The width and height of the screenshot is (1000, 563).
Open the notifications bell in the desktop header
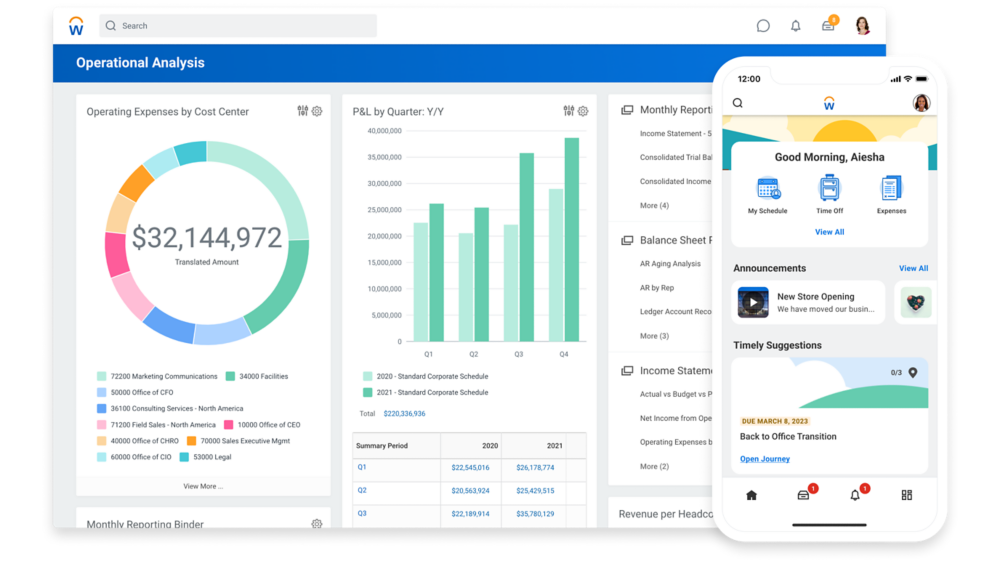795,26
